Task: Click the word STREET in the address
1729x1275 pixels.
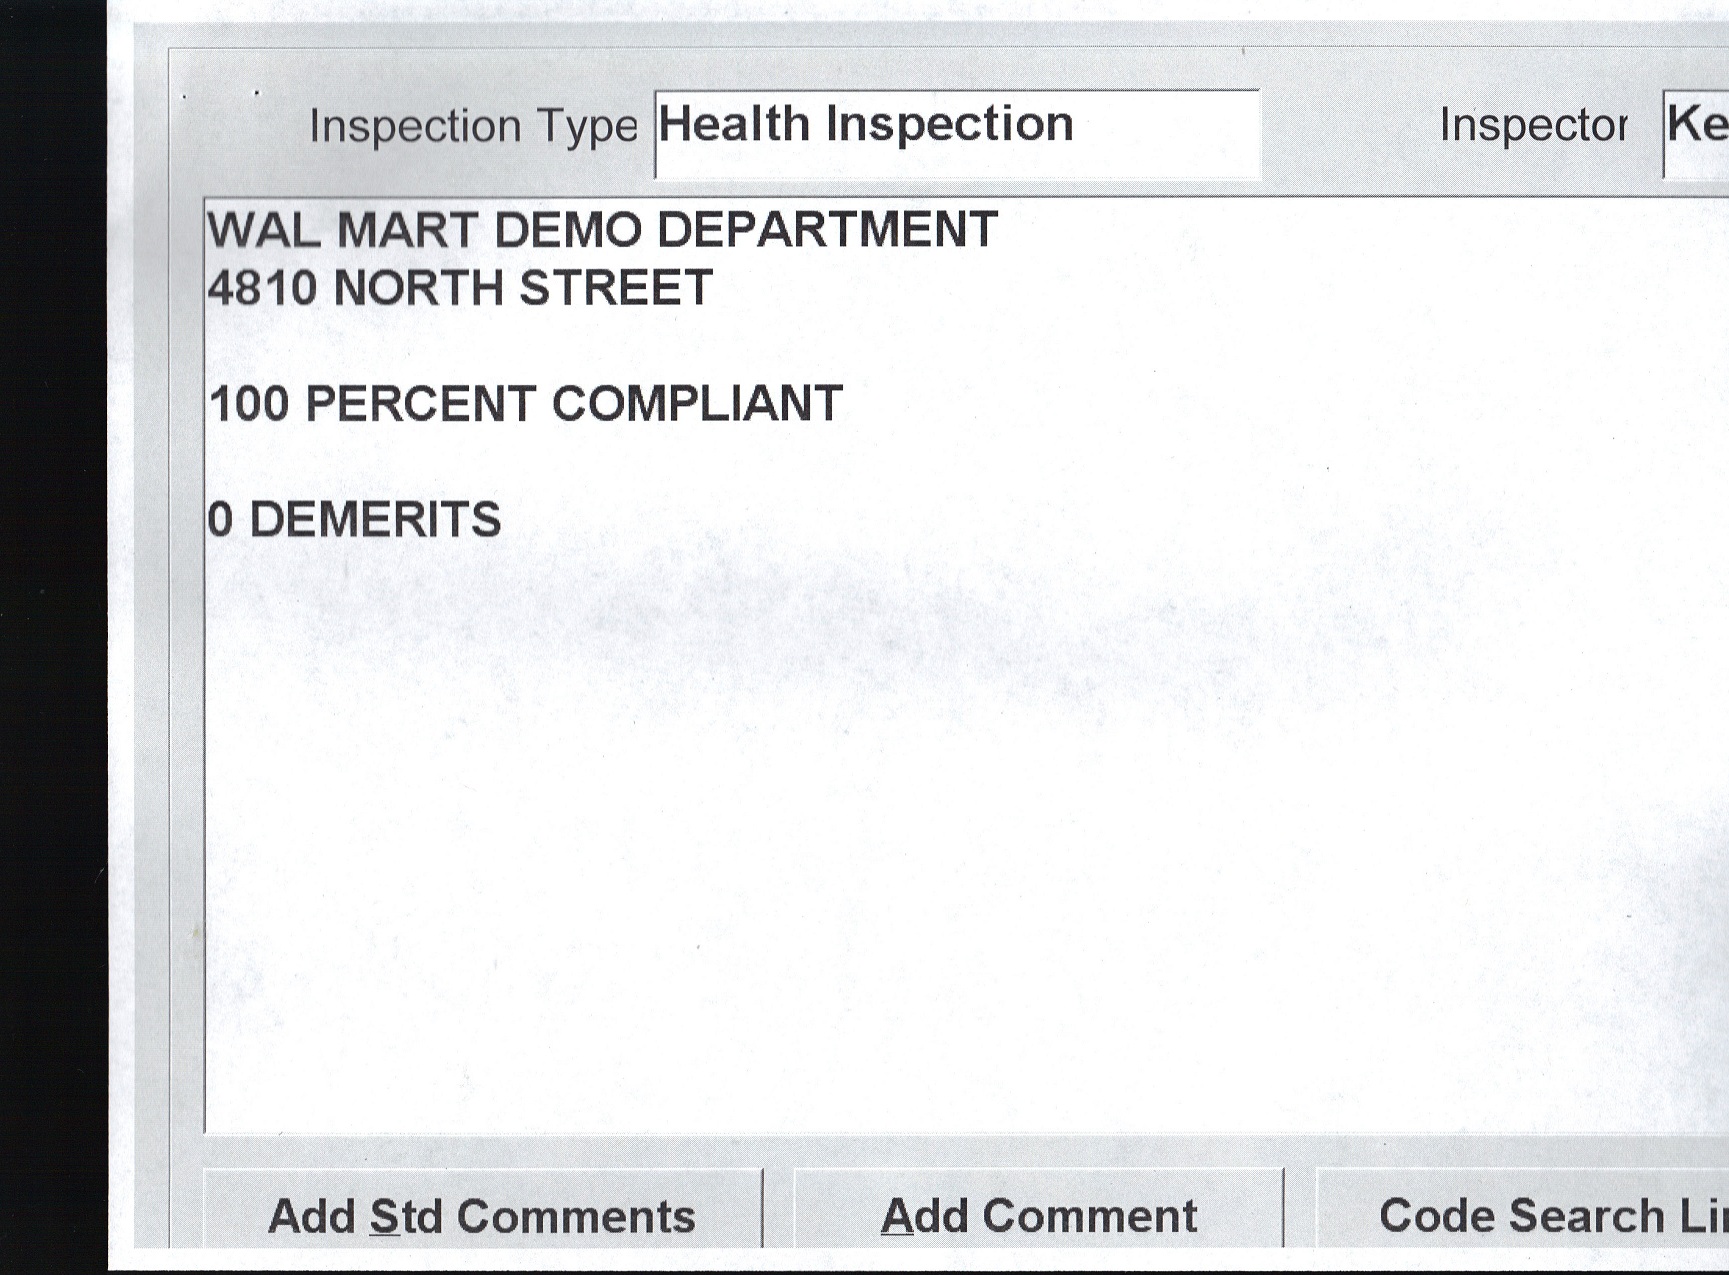Action: pos(615,289)
